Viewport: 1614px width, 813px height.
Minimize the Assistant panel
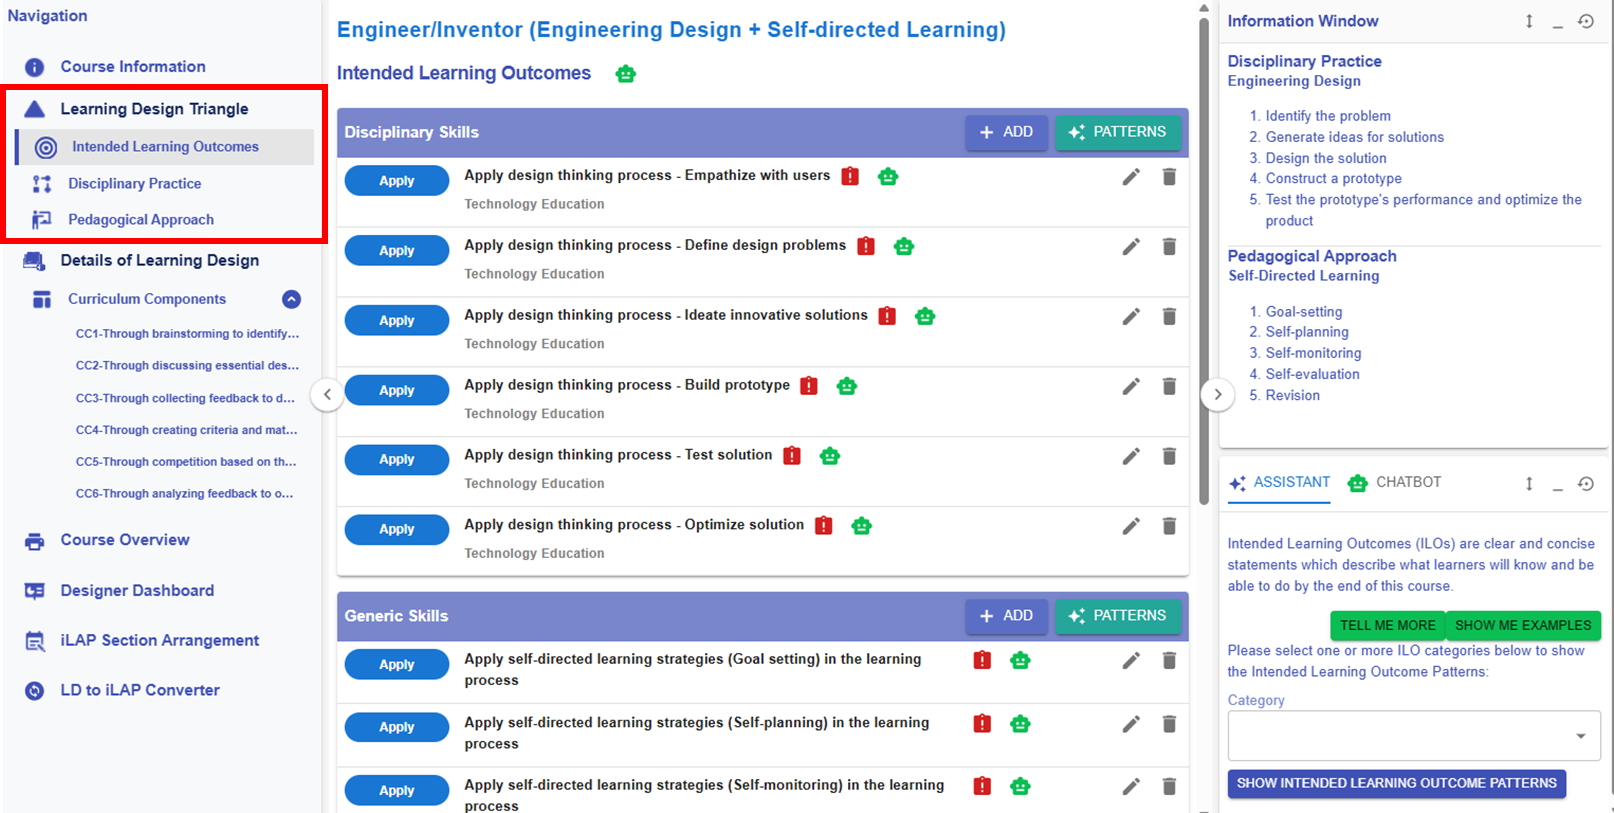coord(1557,484)
